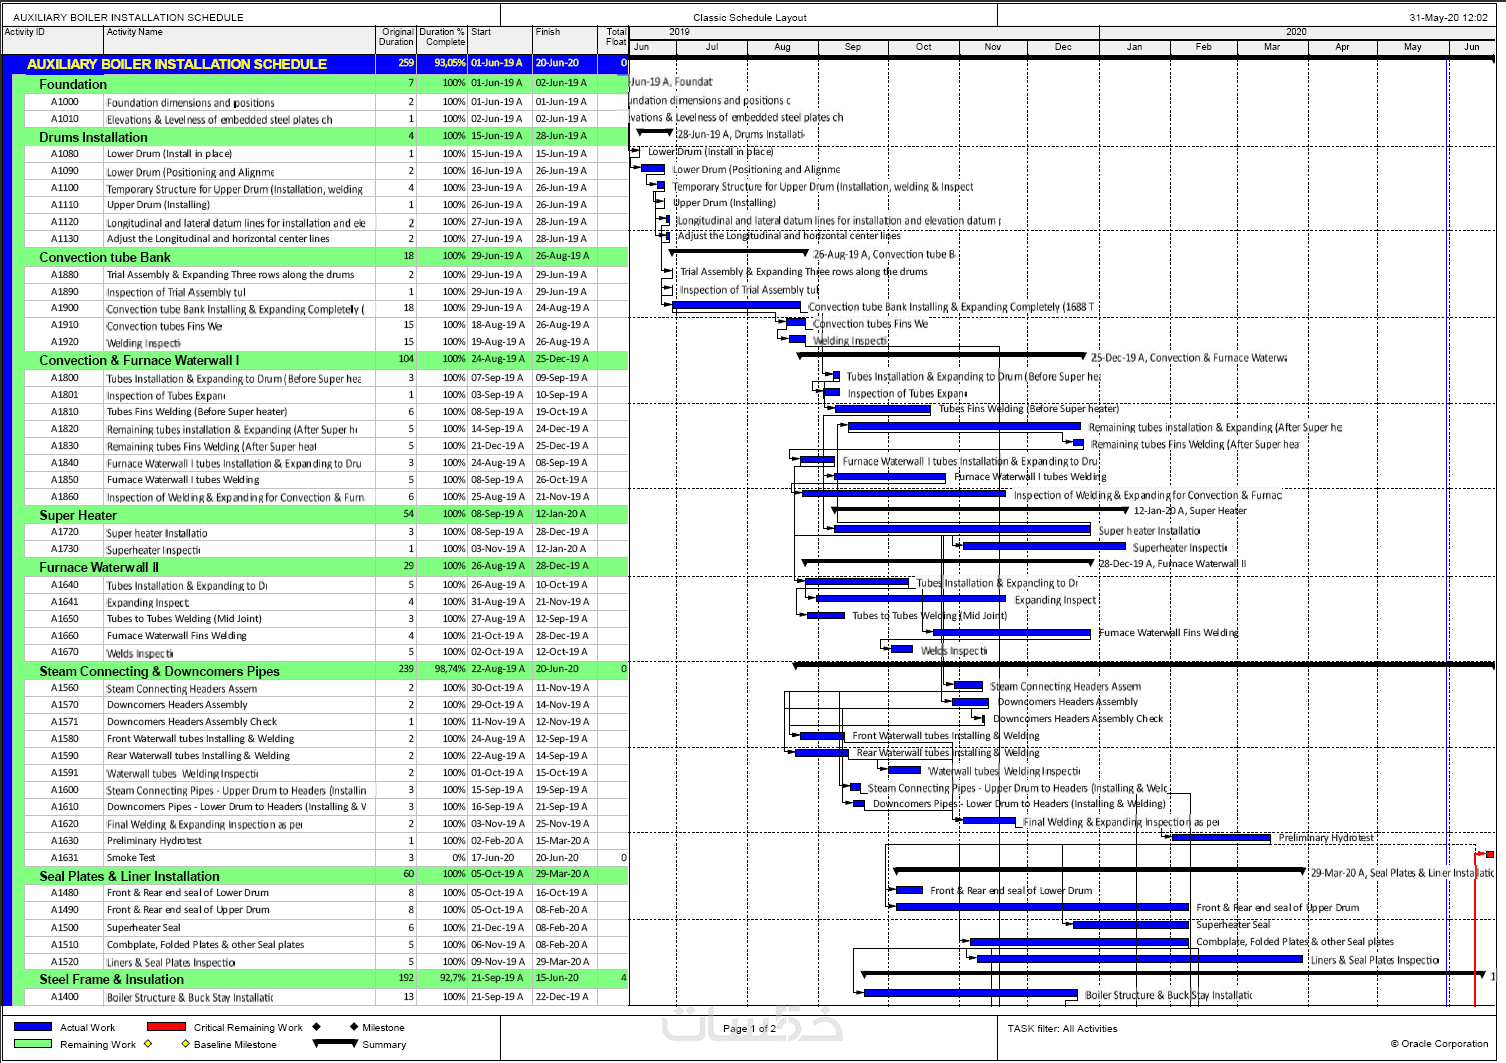Select the Activity ID column header
1506x1063 pixels.
53,37
